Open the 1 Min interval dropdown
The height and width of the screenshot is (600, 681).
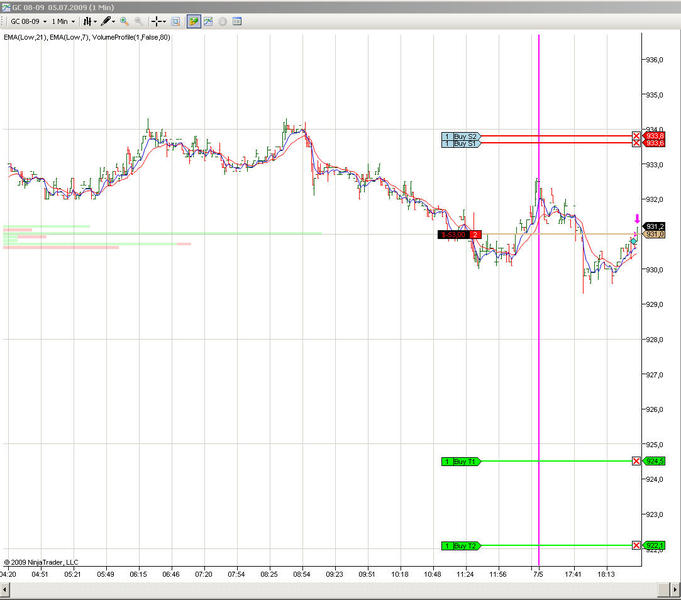click(63, 21)
